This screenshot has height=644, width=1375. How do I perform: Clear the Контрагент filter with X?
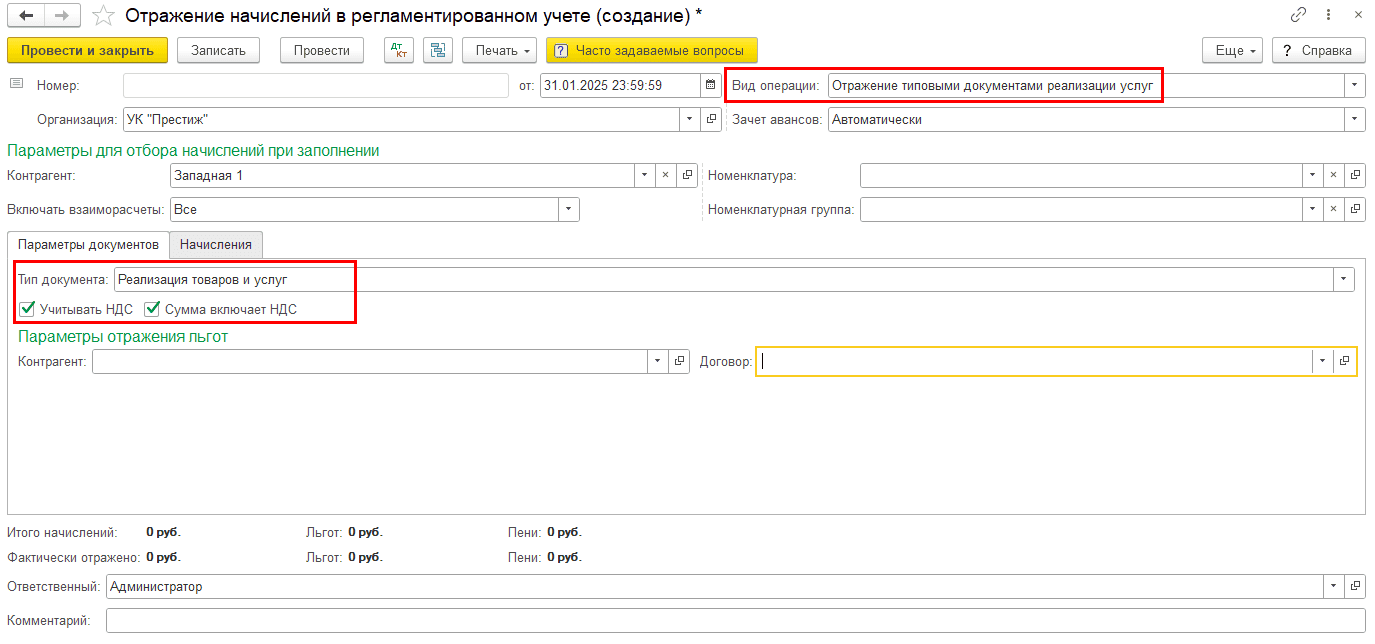pyautogui.click(x=666, y=175)
